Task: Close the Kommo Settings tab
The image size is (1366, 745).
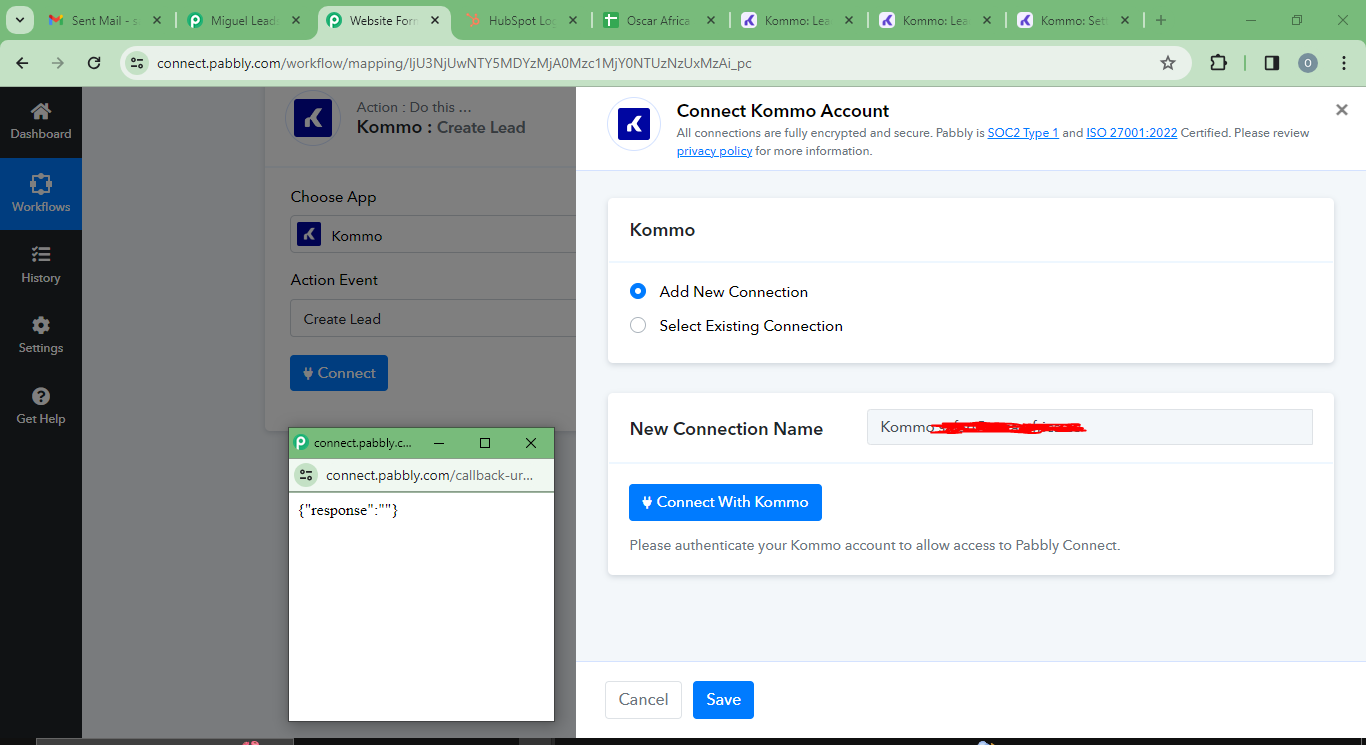Action: click(x=1125, y=20)
